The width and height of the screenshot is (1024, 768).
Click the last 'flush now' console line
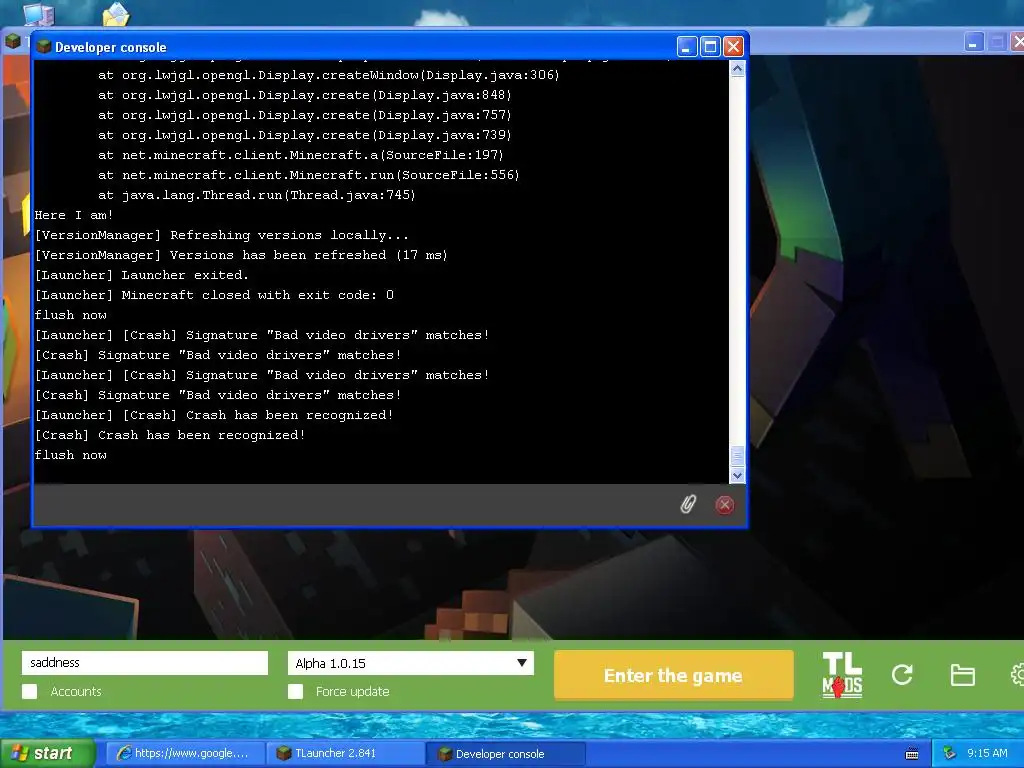[x=71, y=455]
